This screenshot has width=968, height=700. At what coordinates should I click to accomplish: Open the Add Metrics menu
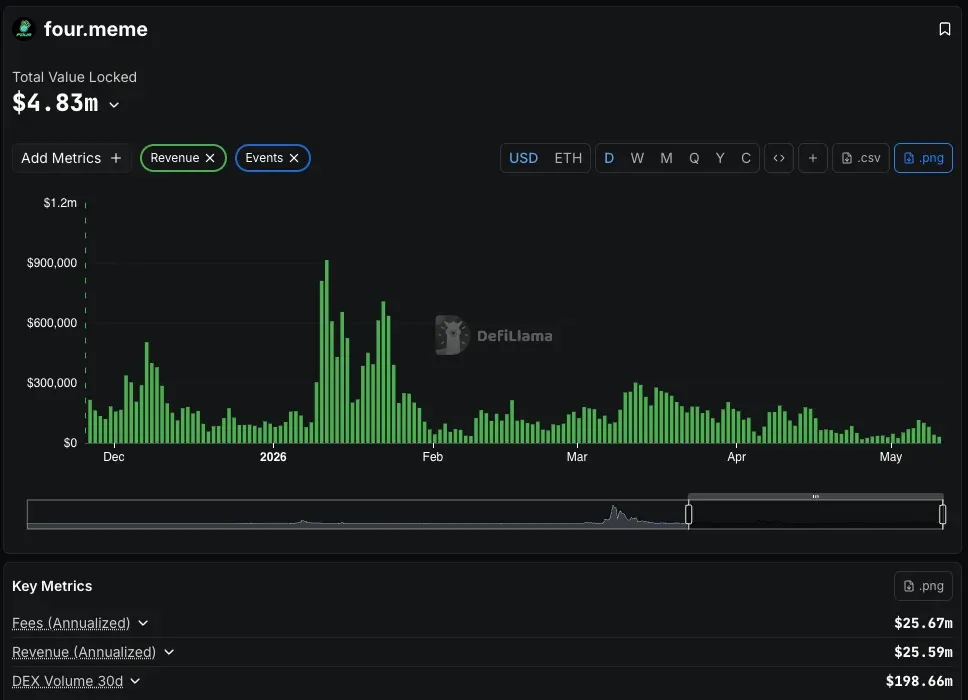coord(71,158)
